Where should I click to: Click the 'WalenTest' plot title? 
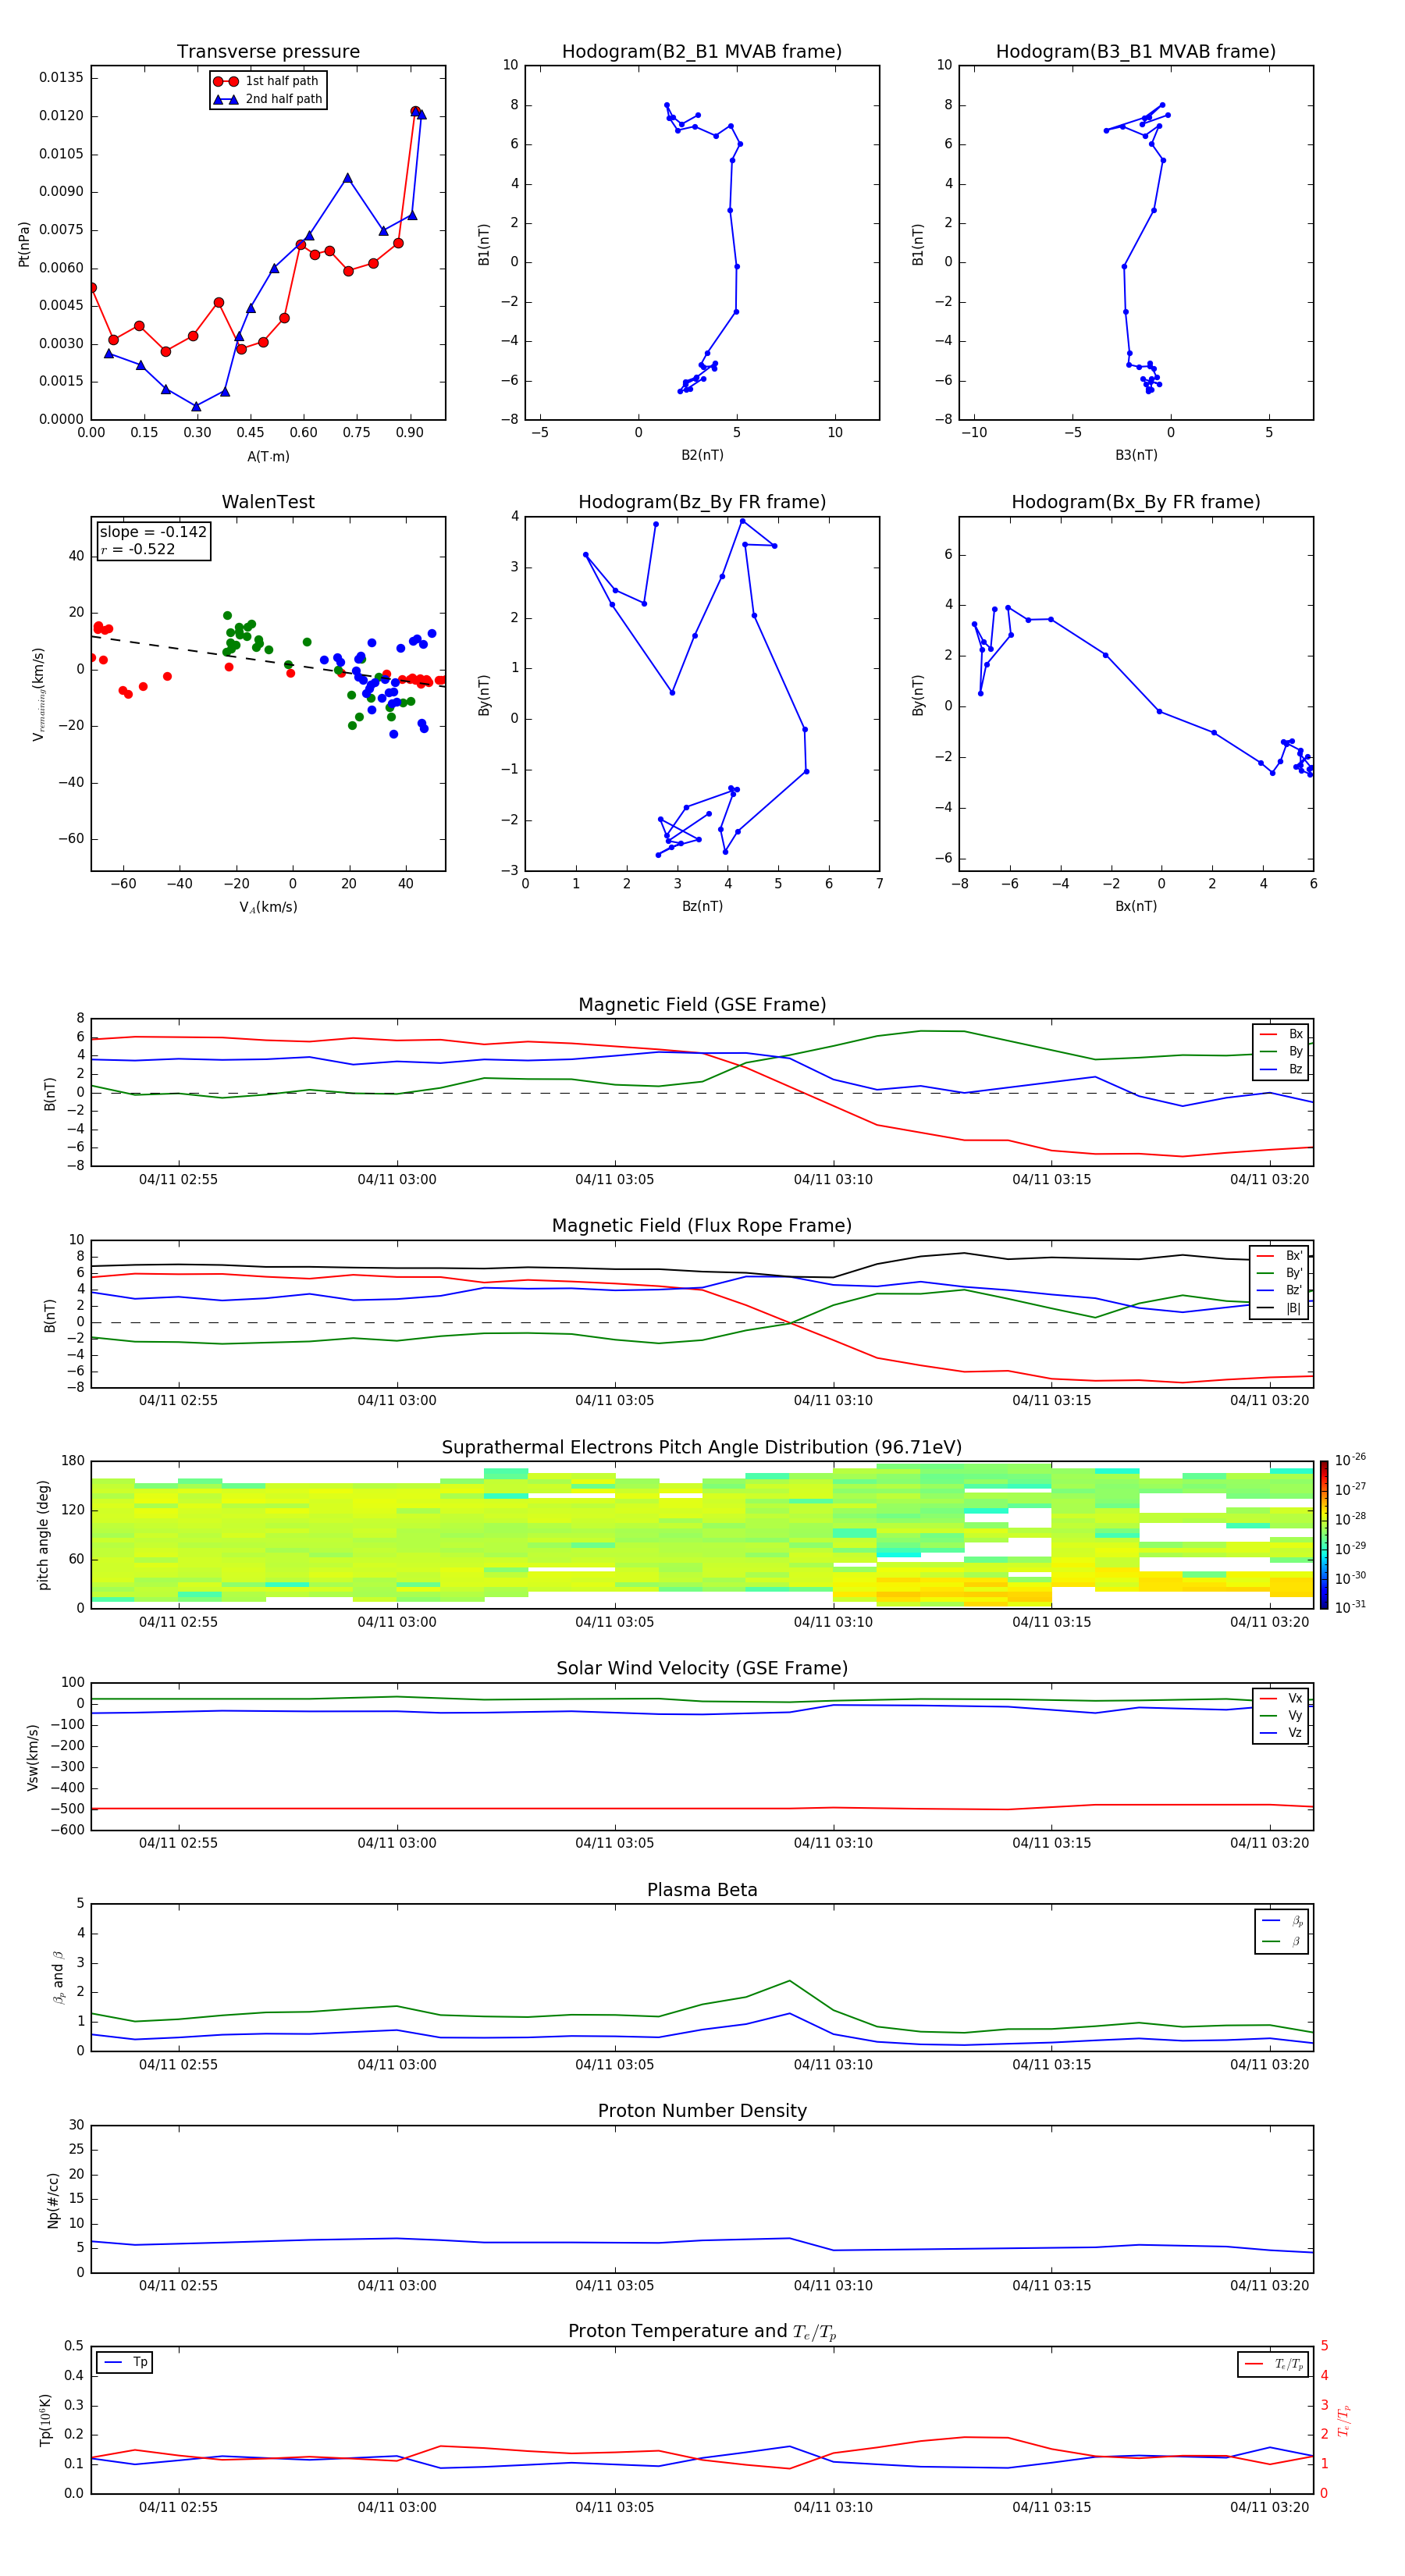tap(268, 502)
